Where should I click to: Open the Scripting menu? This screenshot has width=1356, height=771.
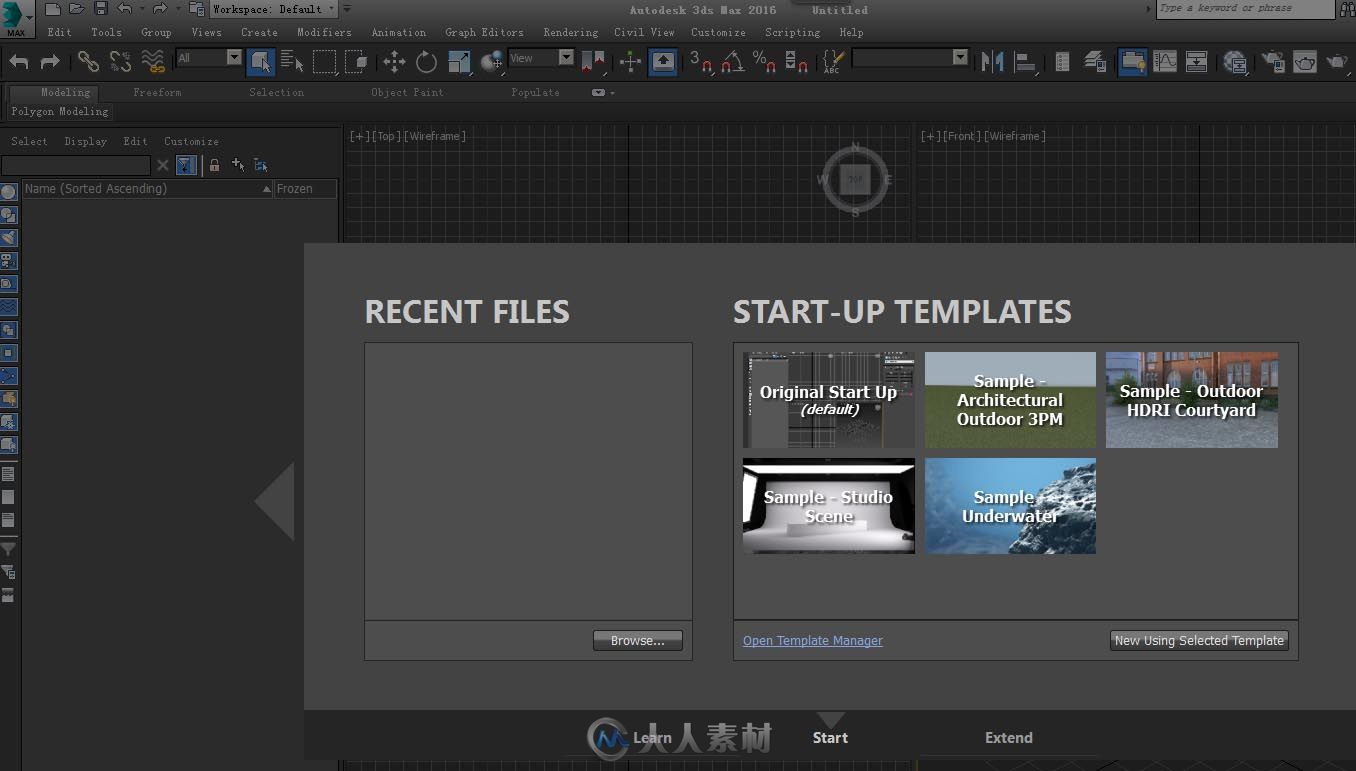tap(792, 32)
